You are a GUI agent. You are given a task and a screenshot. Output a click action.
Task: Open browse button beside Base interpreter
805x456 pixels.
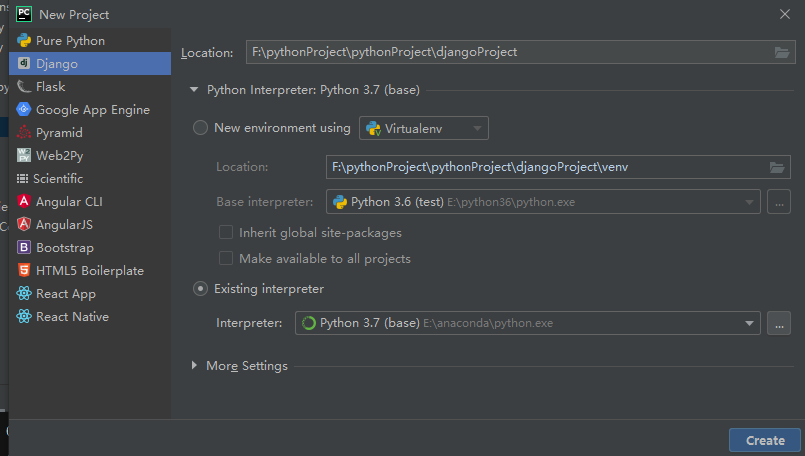point(779,202)
